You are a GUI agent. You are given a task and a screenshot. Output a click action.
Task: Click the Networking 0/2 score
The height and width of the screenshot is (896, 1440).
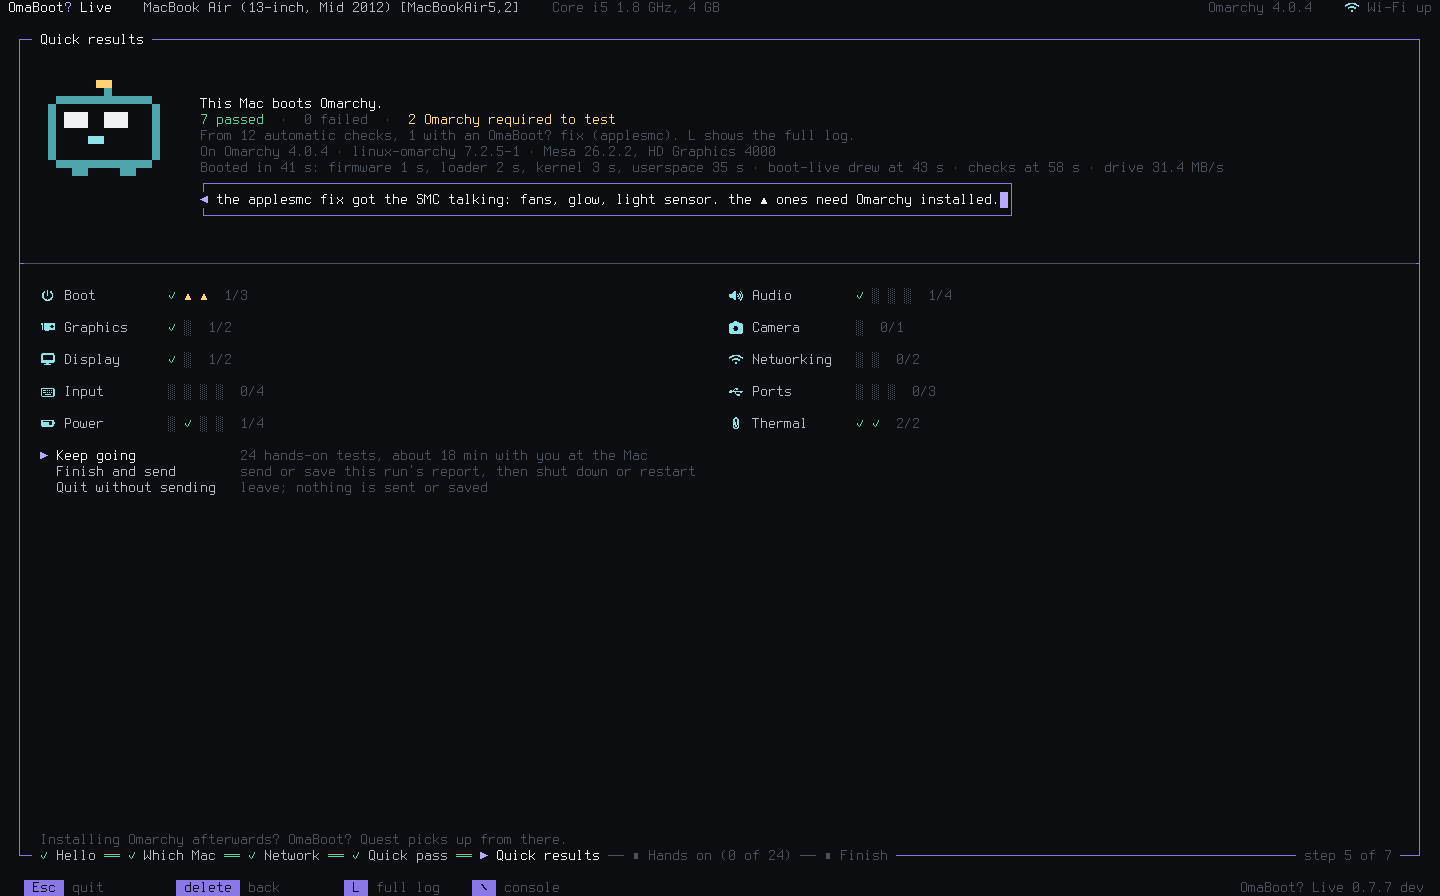click(x=908, y=360)
